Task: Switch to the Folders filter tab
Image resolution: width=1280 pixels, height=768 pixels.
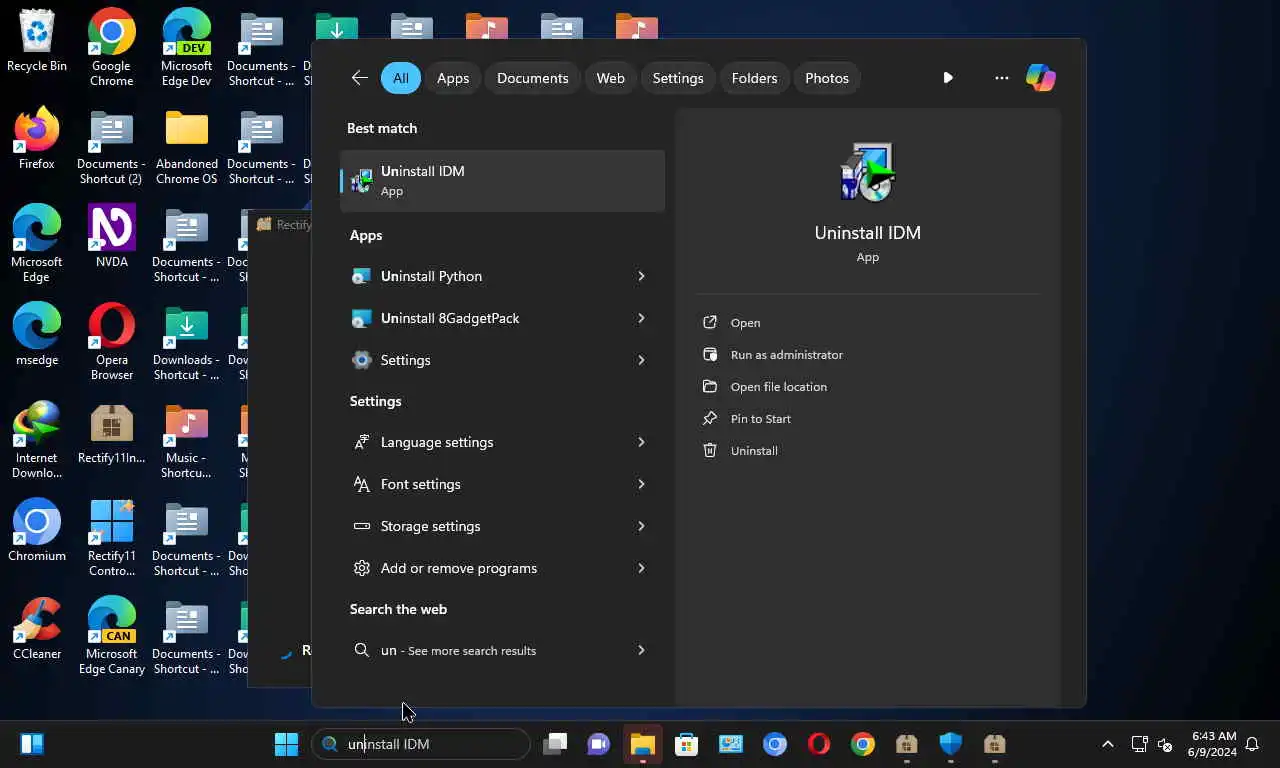Action: point(754,78)
